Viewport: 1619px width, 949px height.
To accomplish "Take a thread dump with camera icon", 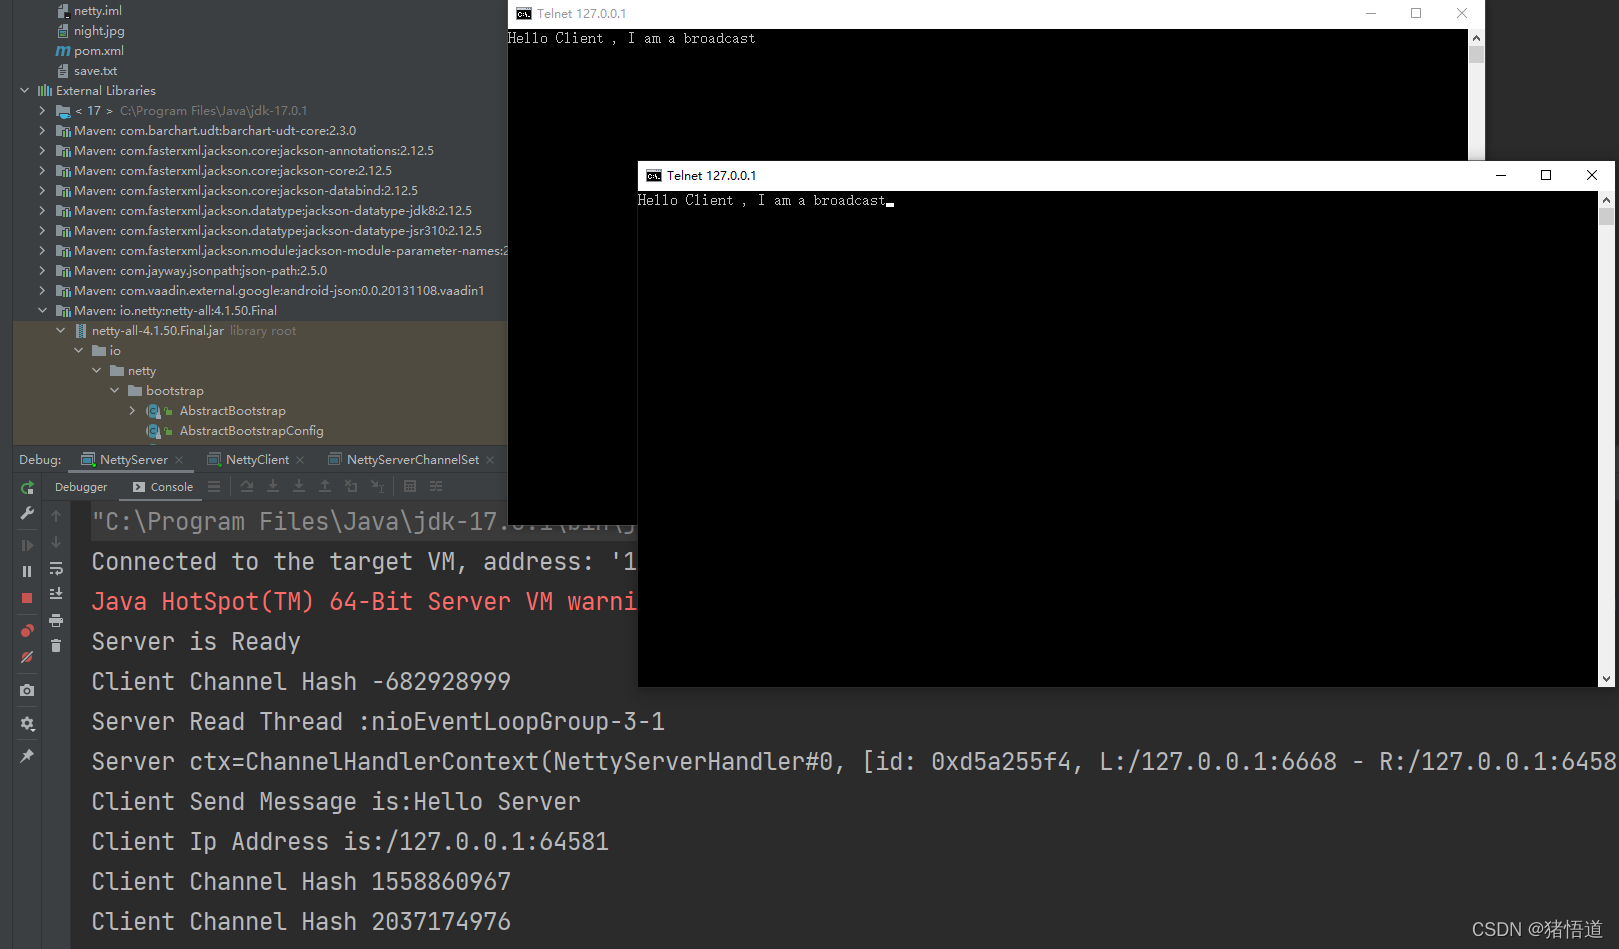I will click(x=27, y=690).
